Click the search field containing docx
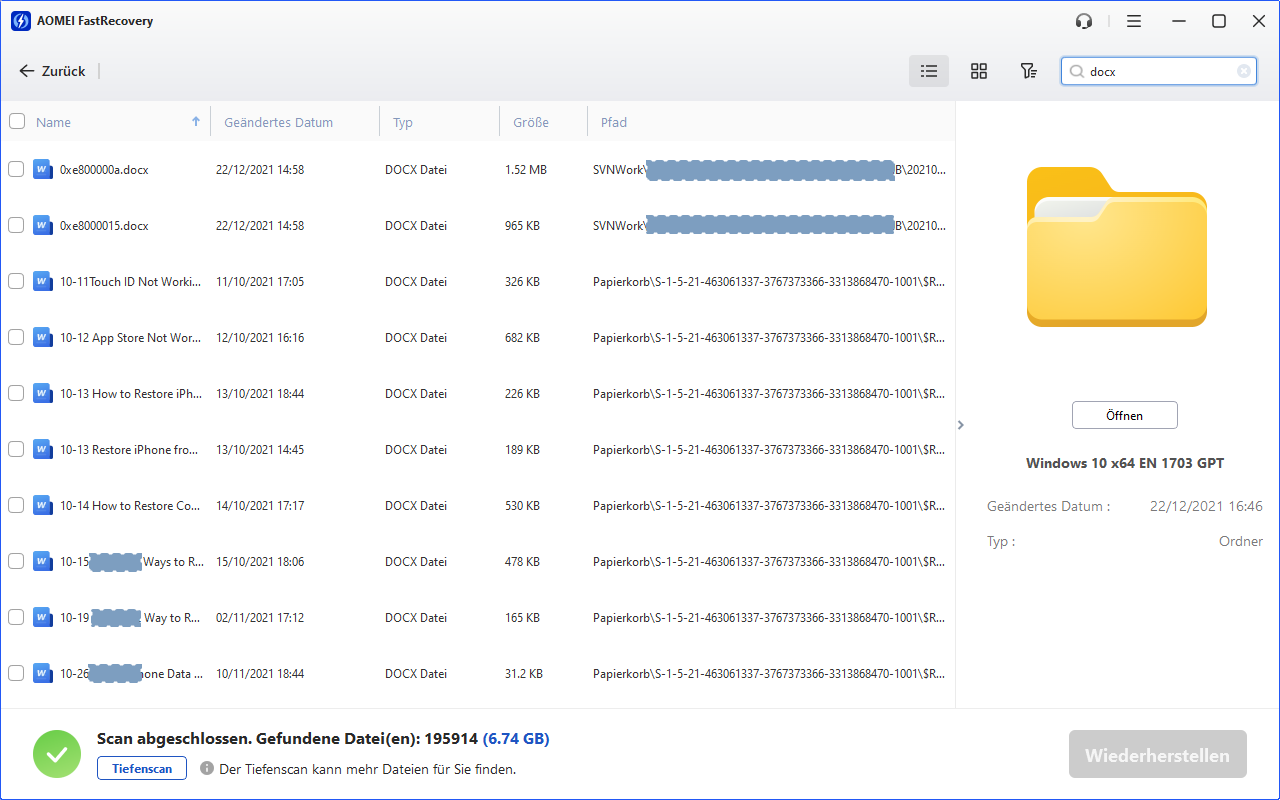Screen dimensions: 1280x800 [x=1158, y=71]
